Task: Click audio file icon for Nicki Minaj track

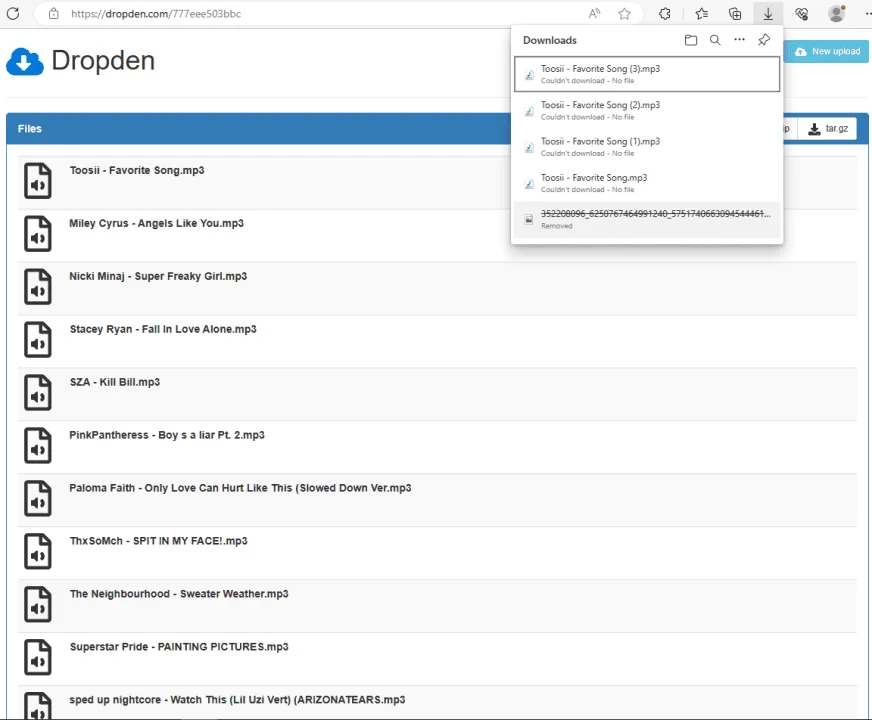Action: (38, 286)
